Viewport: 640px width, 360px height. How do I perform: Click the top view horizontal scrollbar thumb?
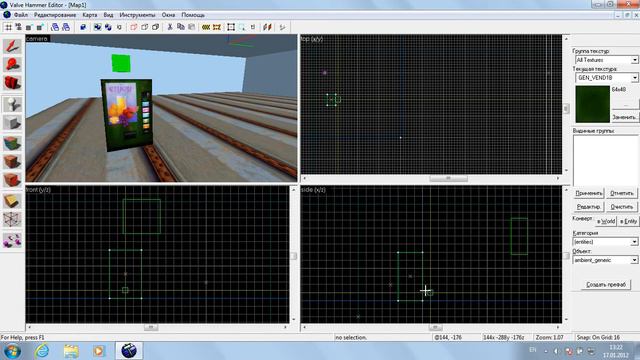point(448,178)
